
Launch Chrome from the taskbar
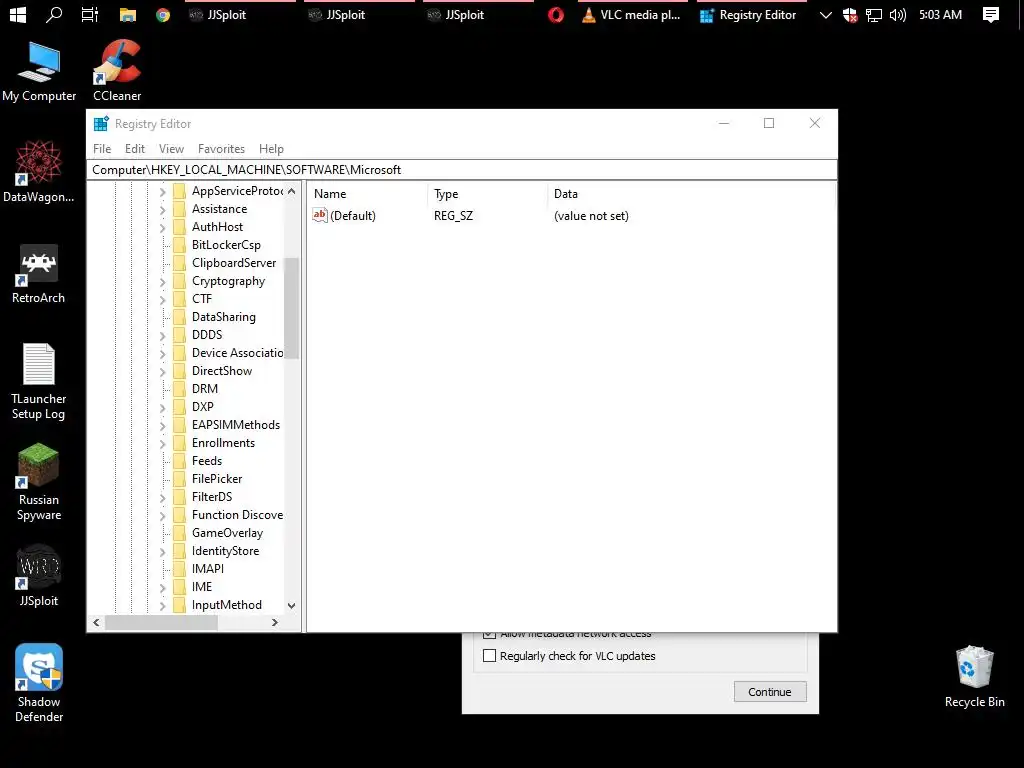tap(163, 15)
